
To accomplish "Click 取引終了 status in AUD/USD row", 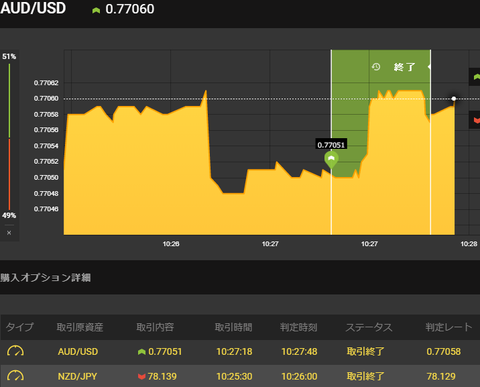I will [365, 352].
